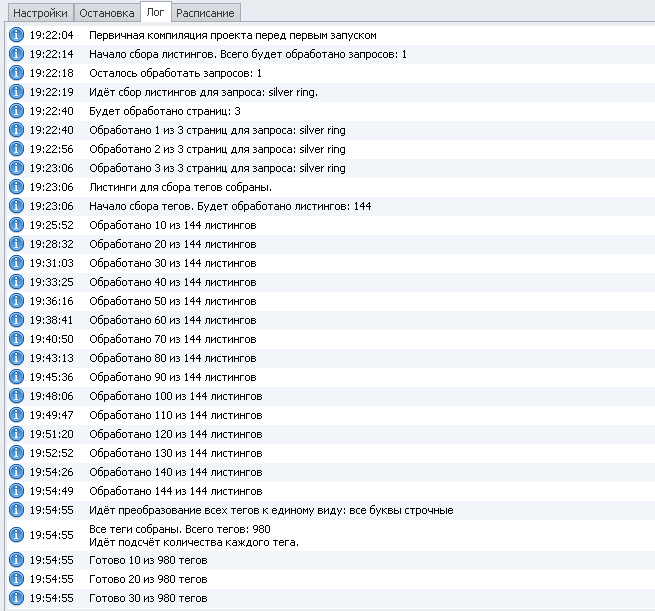Click info icon of the 19:25:52 entry
Image resolution: width=655 pixels, height=611 pixels.
(16, 225)
